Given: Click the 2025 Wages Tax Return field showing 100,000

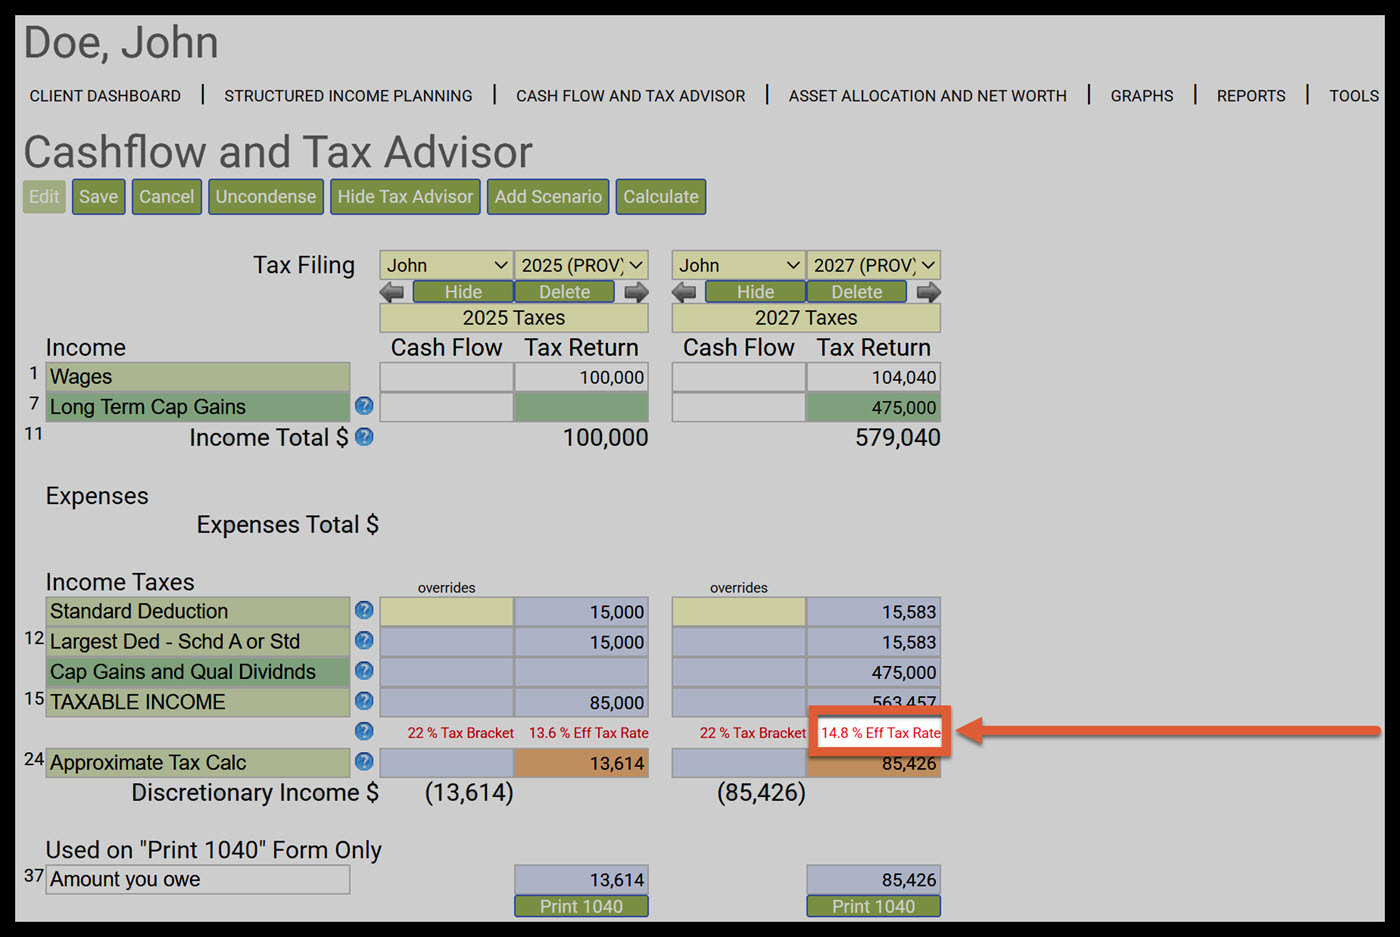Looking at the screenshot, I should [x=582, y=377].
